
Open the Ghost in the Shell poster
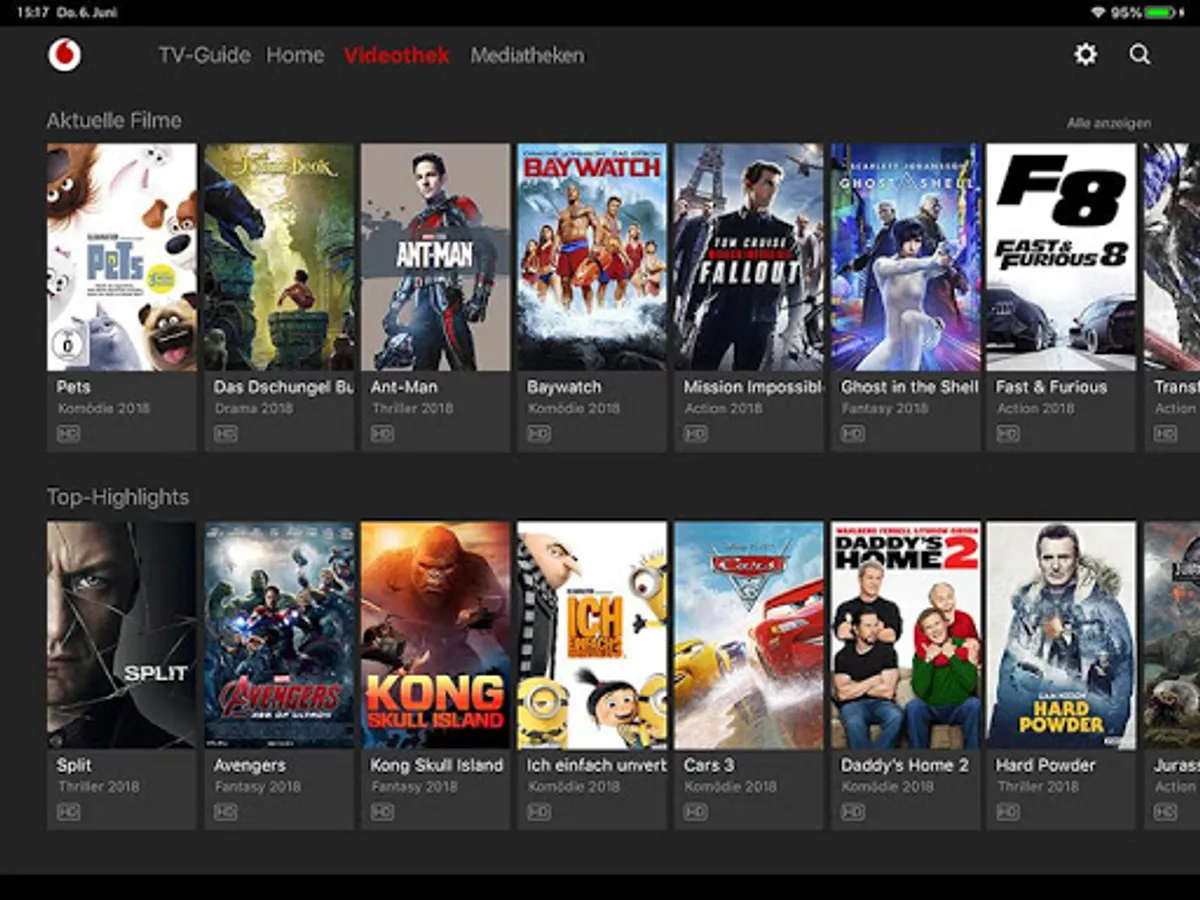point(906,257)
